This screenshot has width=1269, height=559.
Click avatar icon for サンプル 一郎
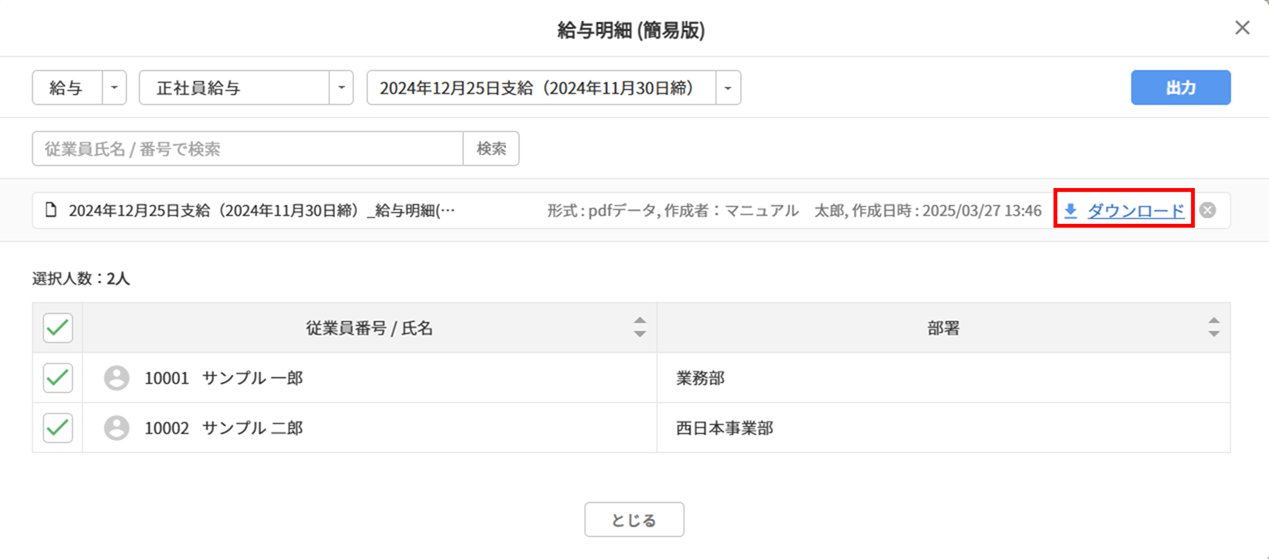click(117, 378)
